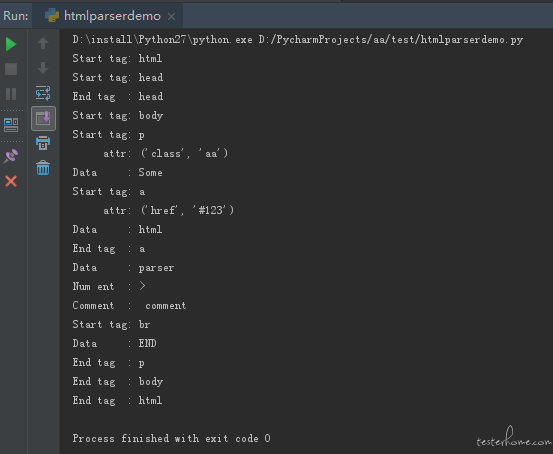Print the console output using printer icon
The height and width of the screenshot is (454, 553).
43,143
